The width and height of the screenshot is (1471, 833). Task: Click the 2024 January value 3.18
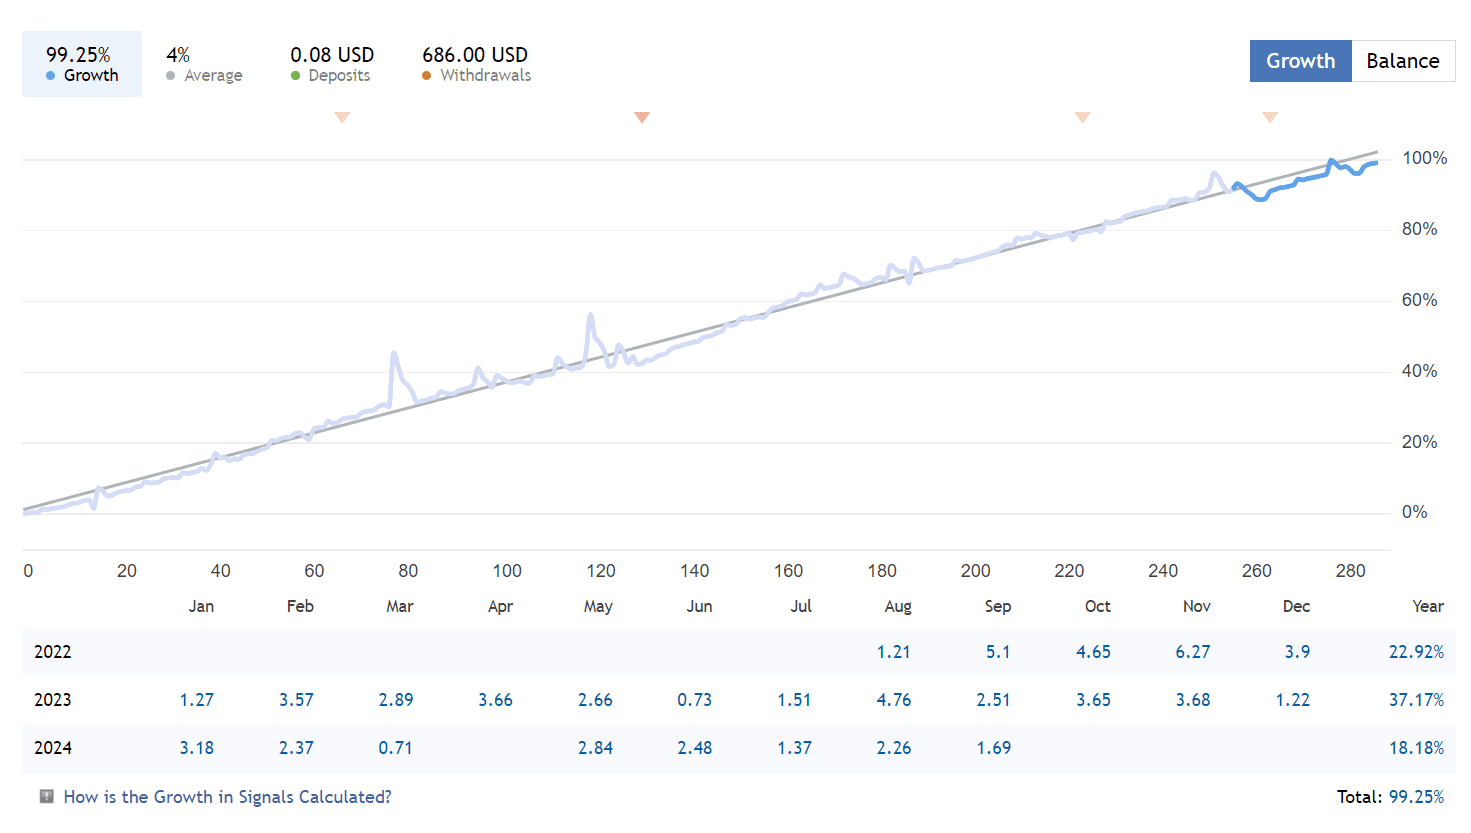[x=197, y=748]
